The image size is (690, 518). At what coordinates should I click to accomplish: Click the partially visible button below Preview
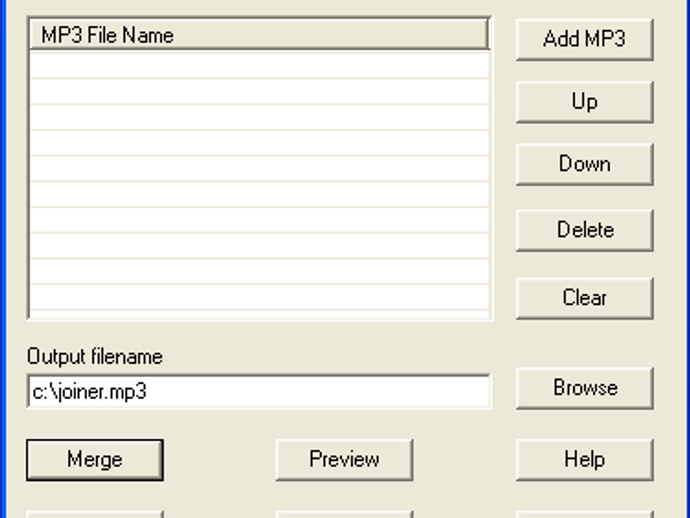[x=344, y=514]
